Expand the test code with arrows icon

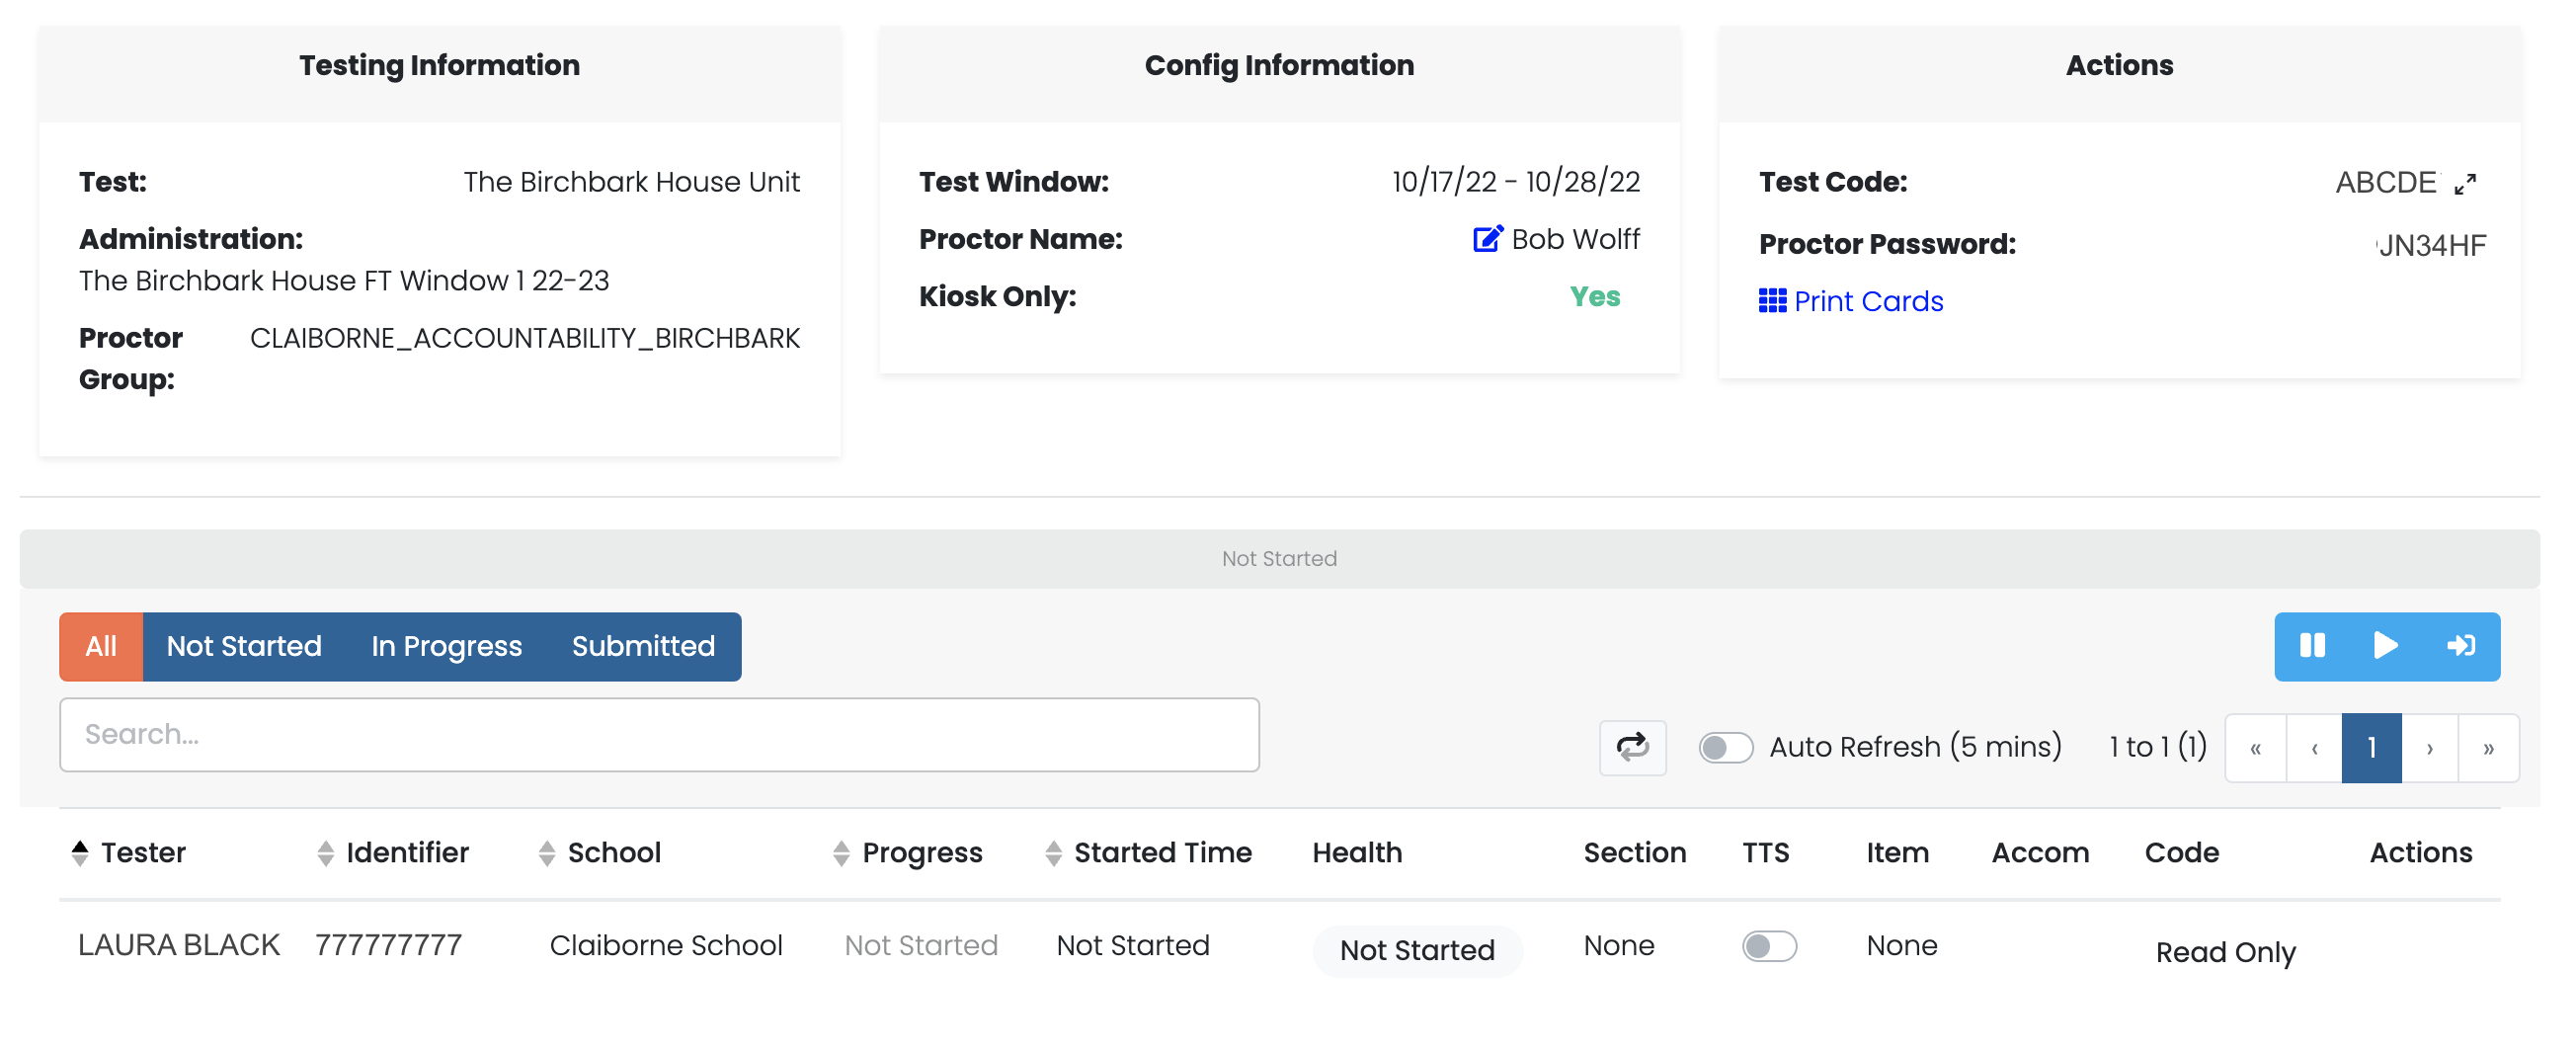[x=2464, y=184]
